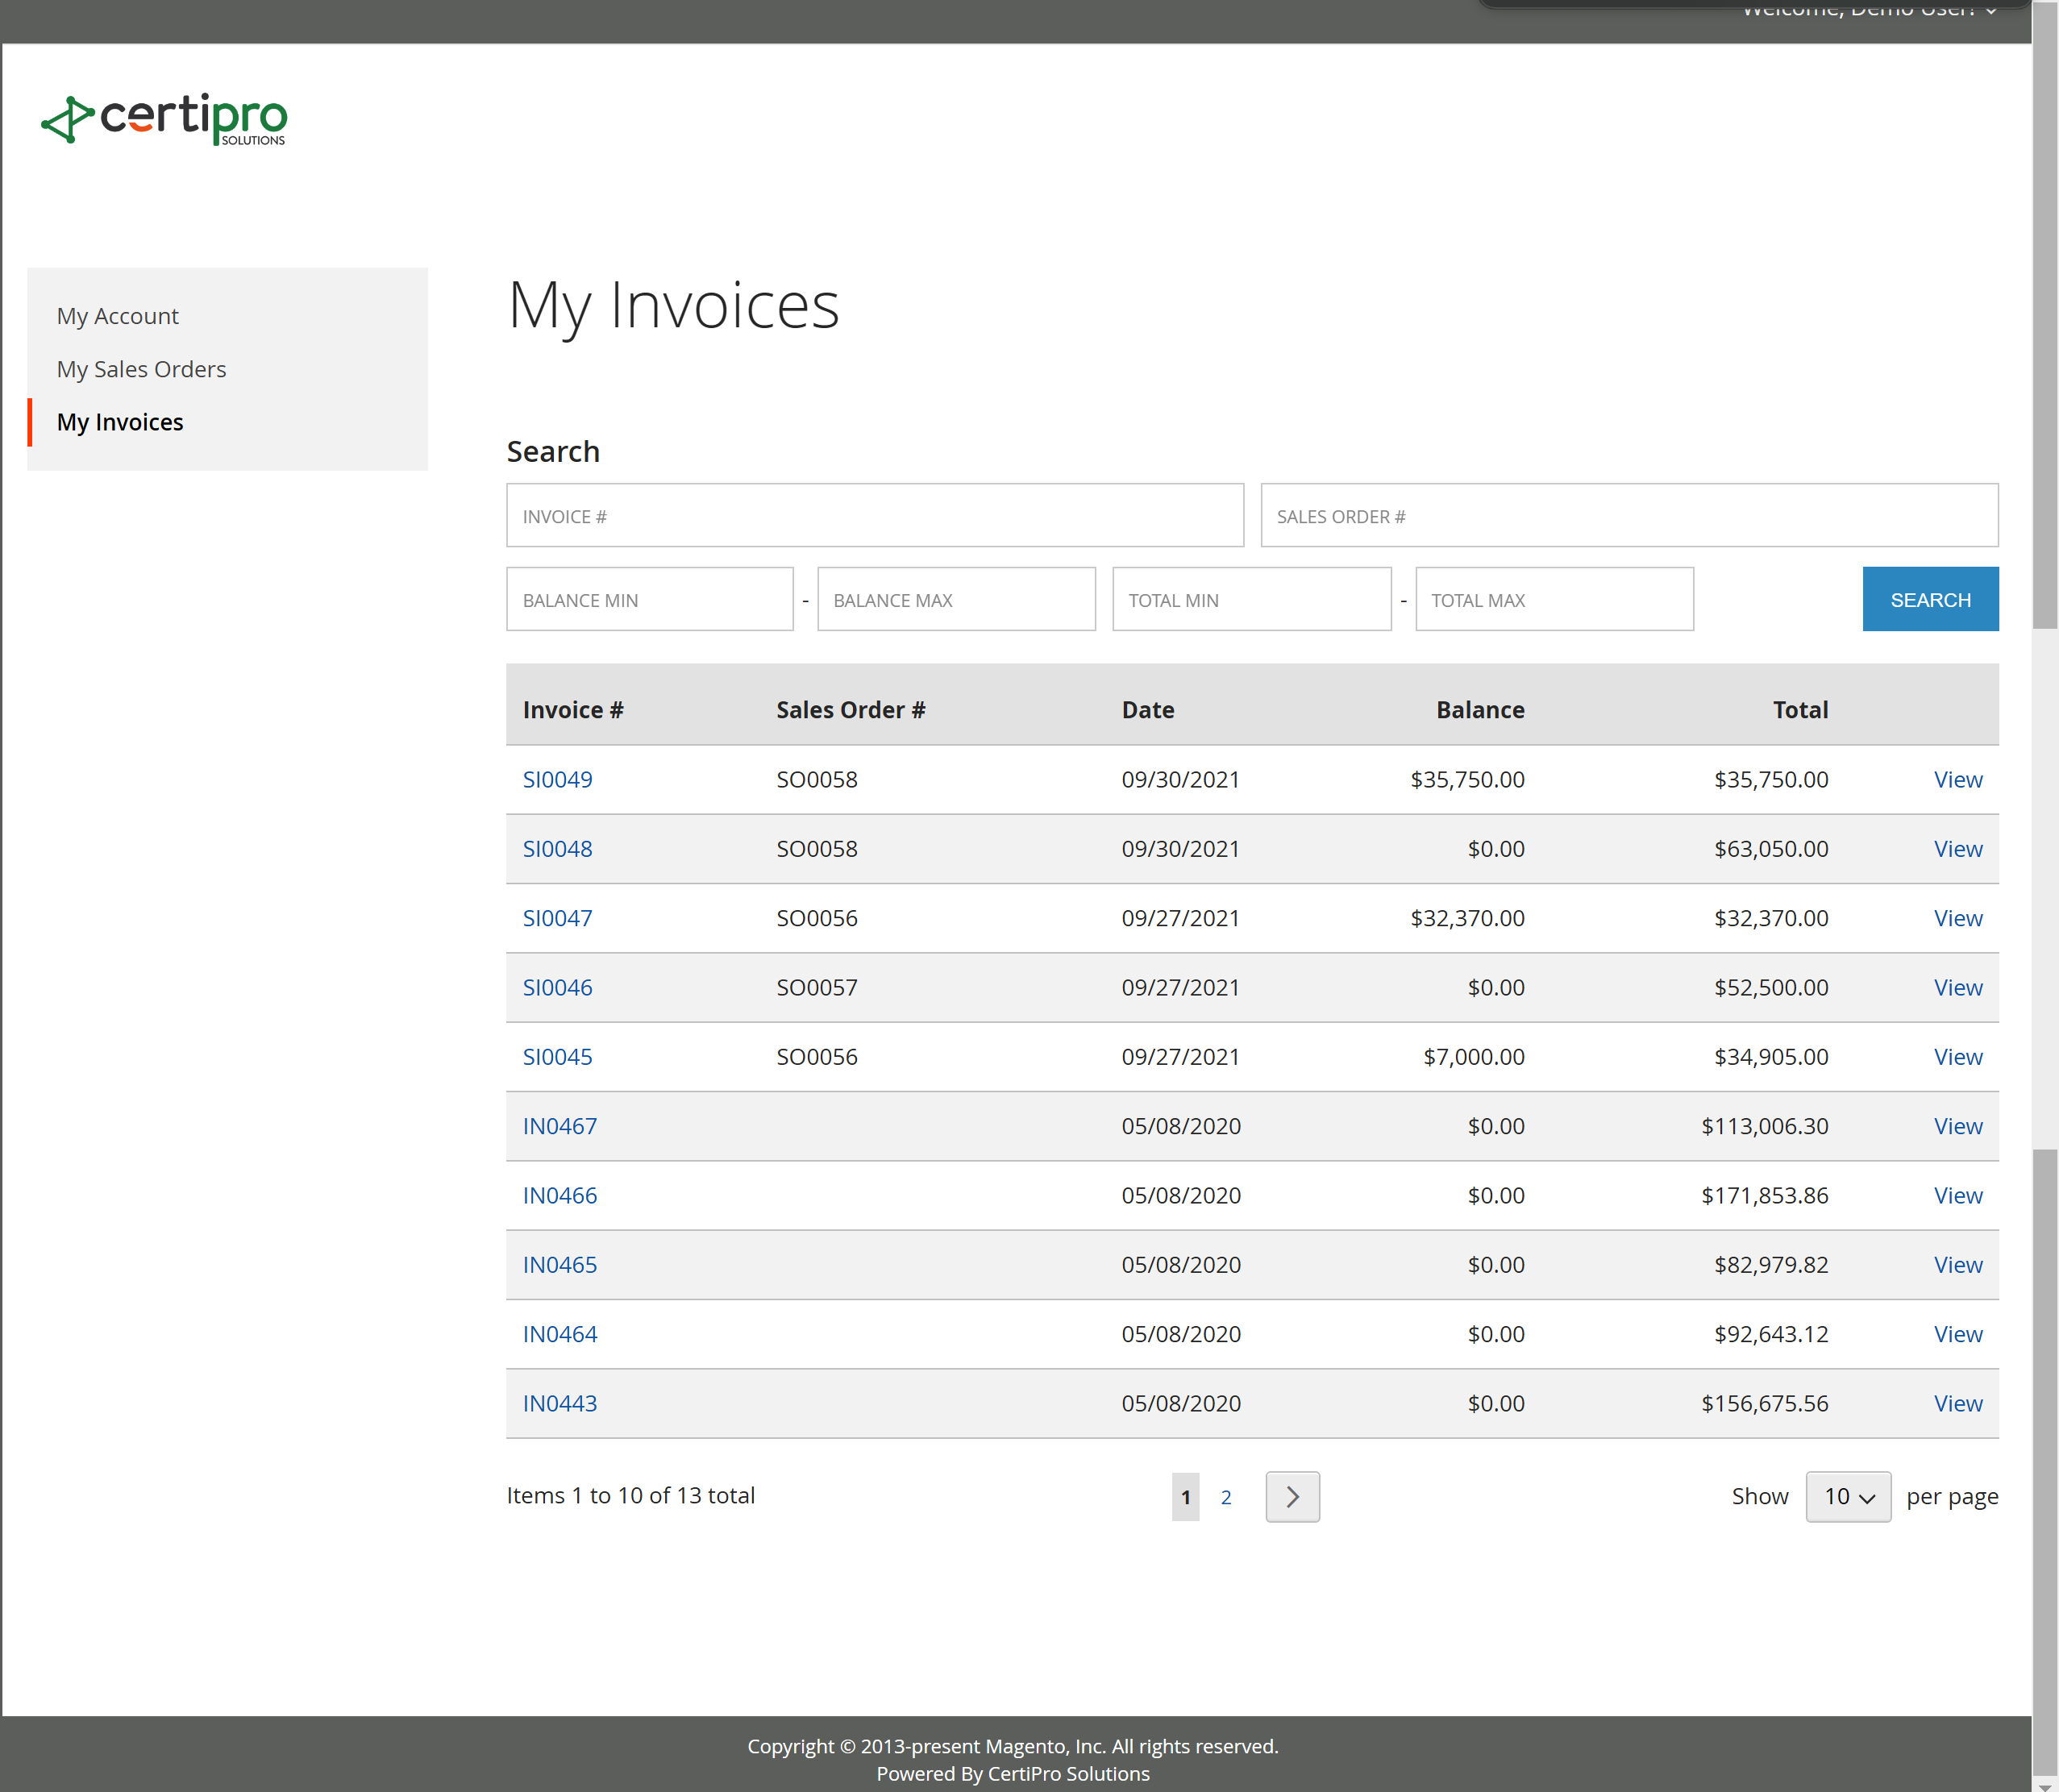Click into the Balance Min field
The height and width of the screenshot is (1792, 2059).
(x=649, y=600)
